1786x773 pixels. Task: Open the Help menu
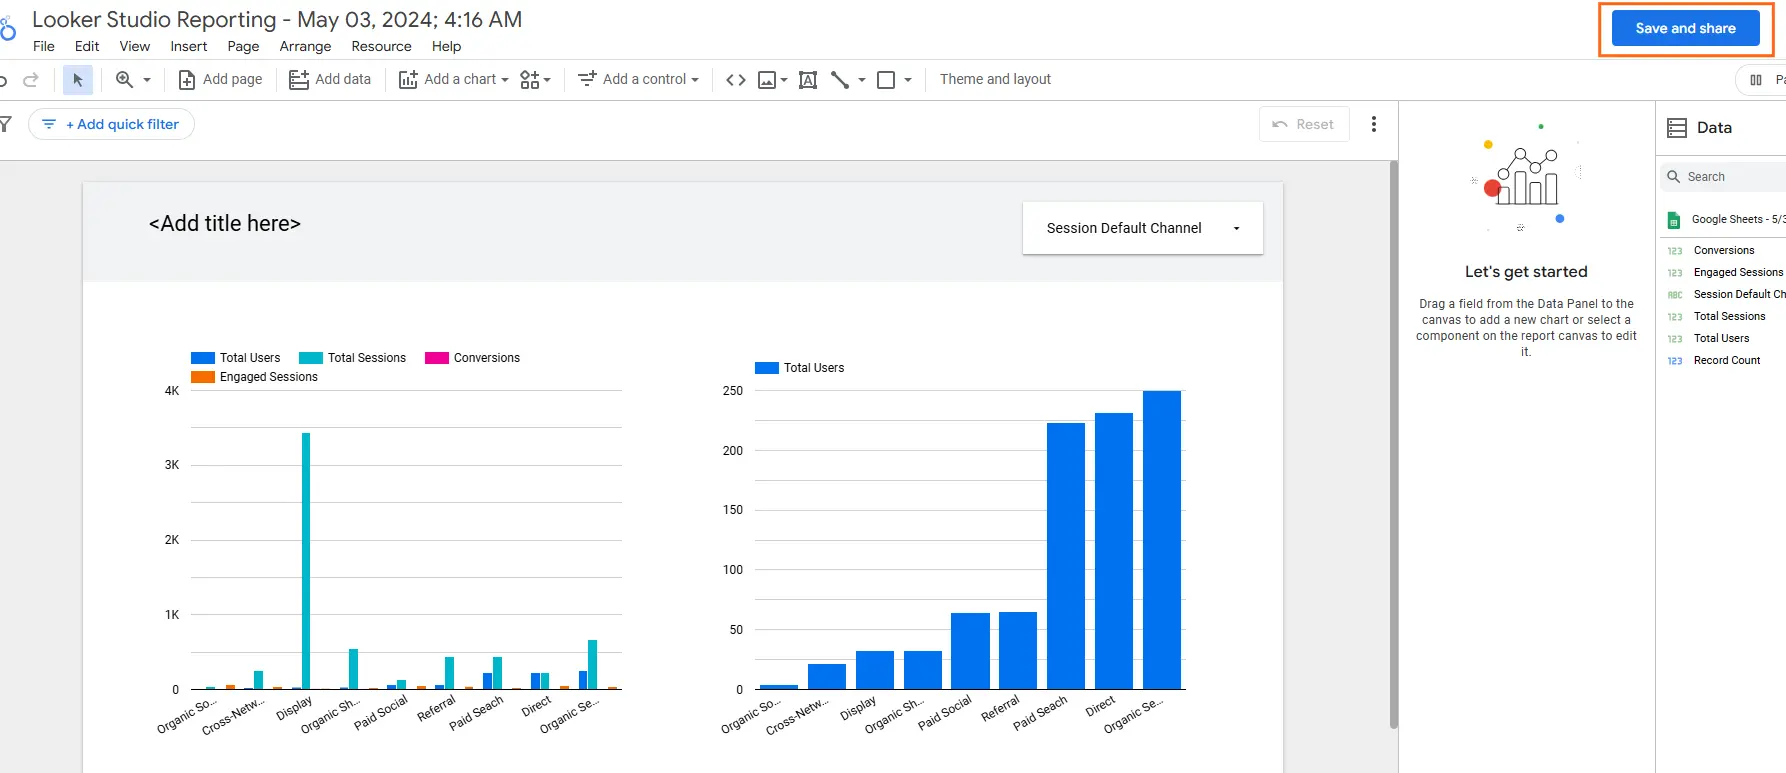pos(446,46)
